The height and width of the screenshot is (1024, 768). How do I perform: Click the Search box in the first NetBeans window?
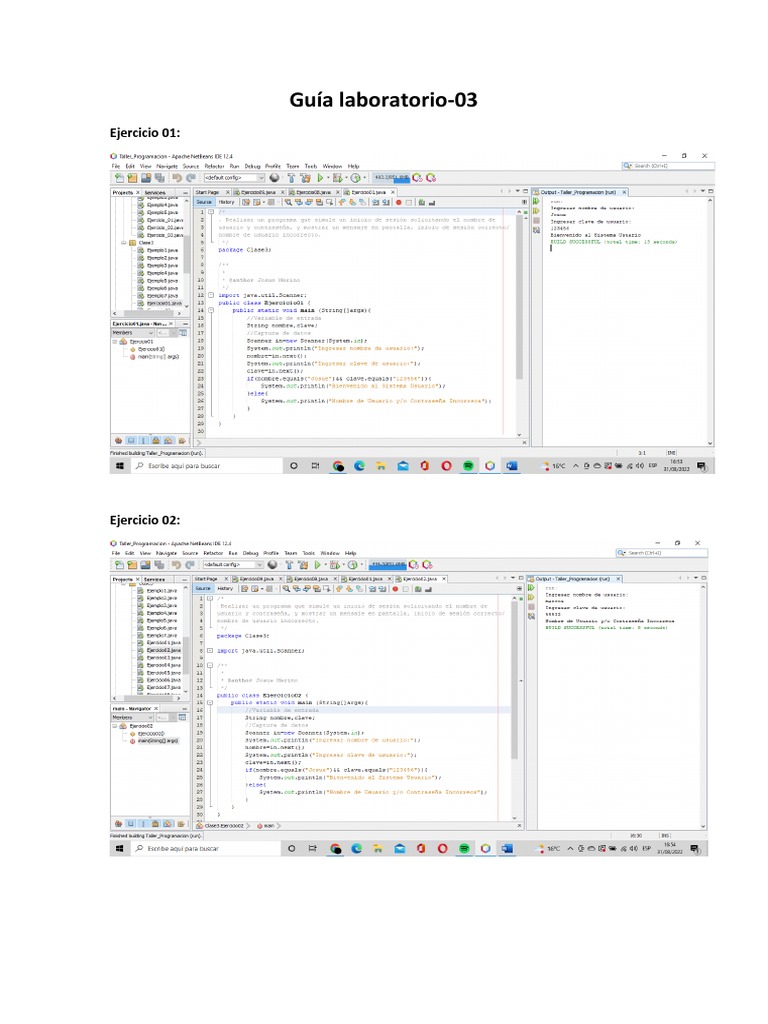point(665,166)
